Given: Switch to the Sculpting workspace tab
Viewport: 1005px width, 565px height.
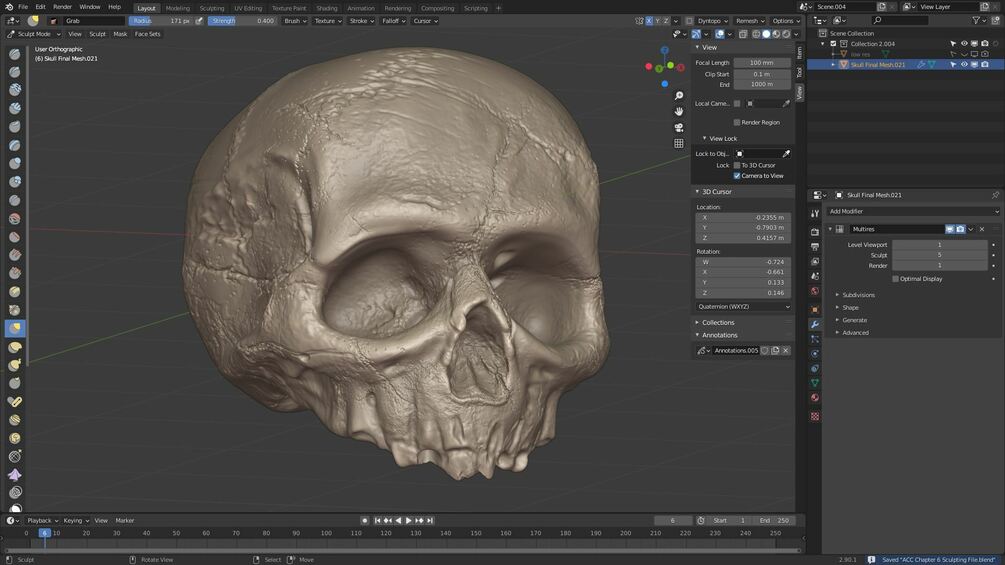Looking at the screenshot, I should pyautogui.click(x=212, y=8).
